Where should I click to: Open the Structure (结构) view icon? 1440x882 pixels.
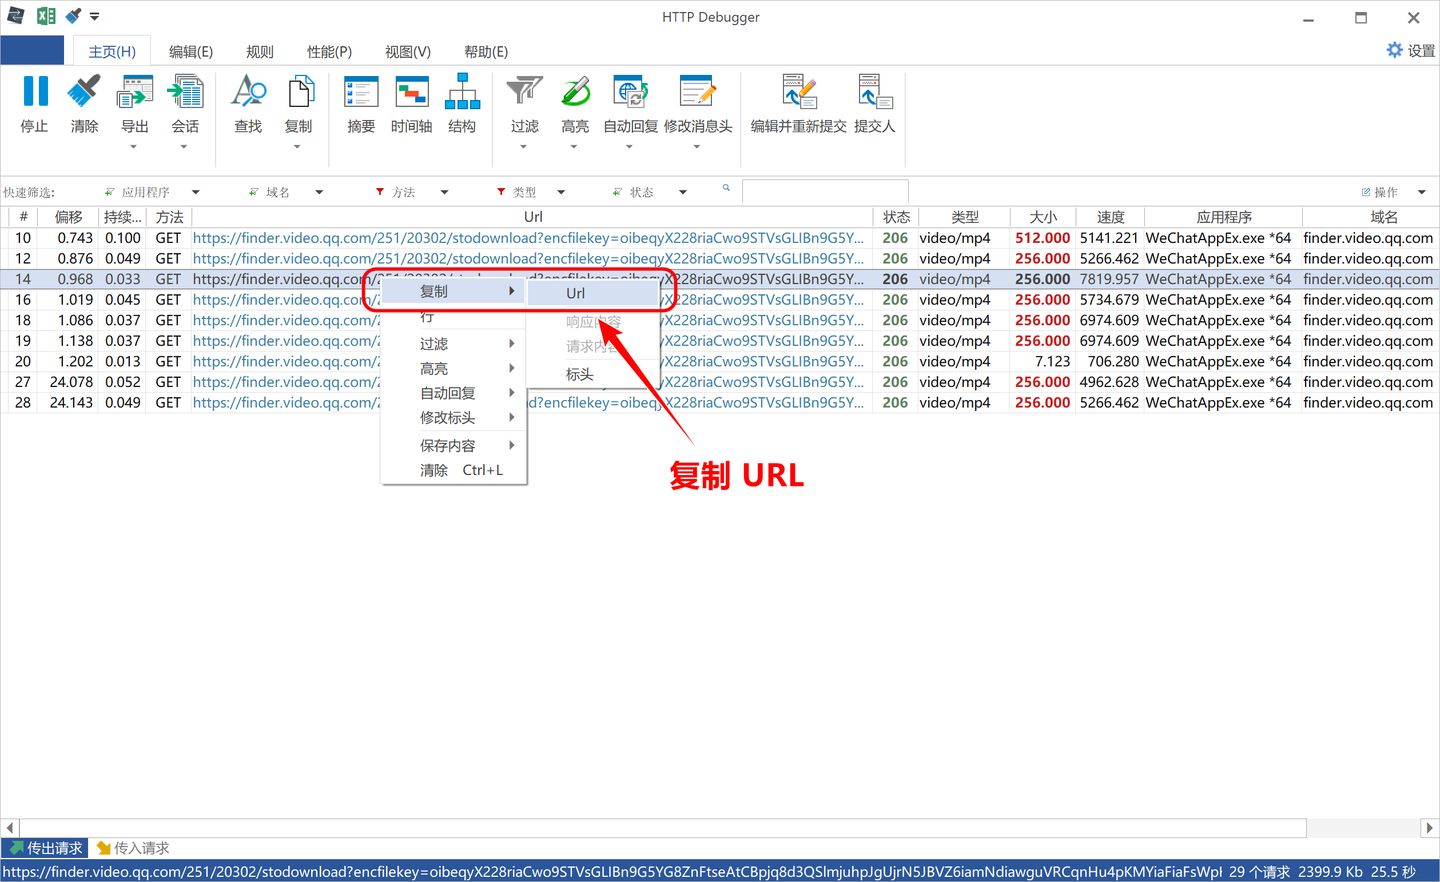[x=462, y=92]
